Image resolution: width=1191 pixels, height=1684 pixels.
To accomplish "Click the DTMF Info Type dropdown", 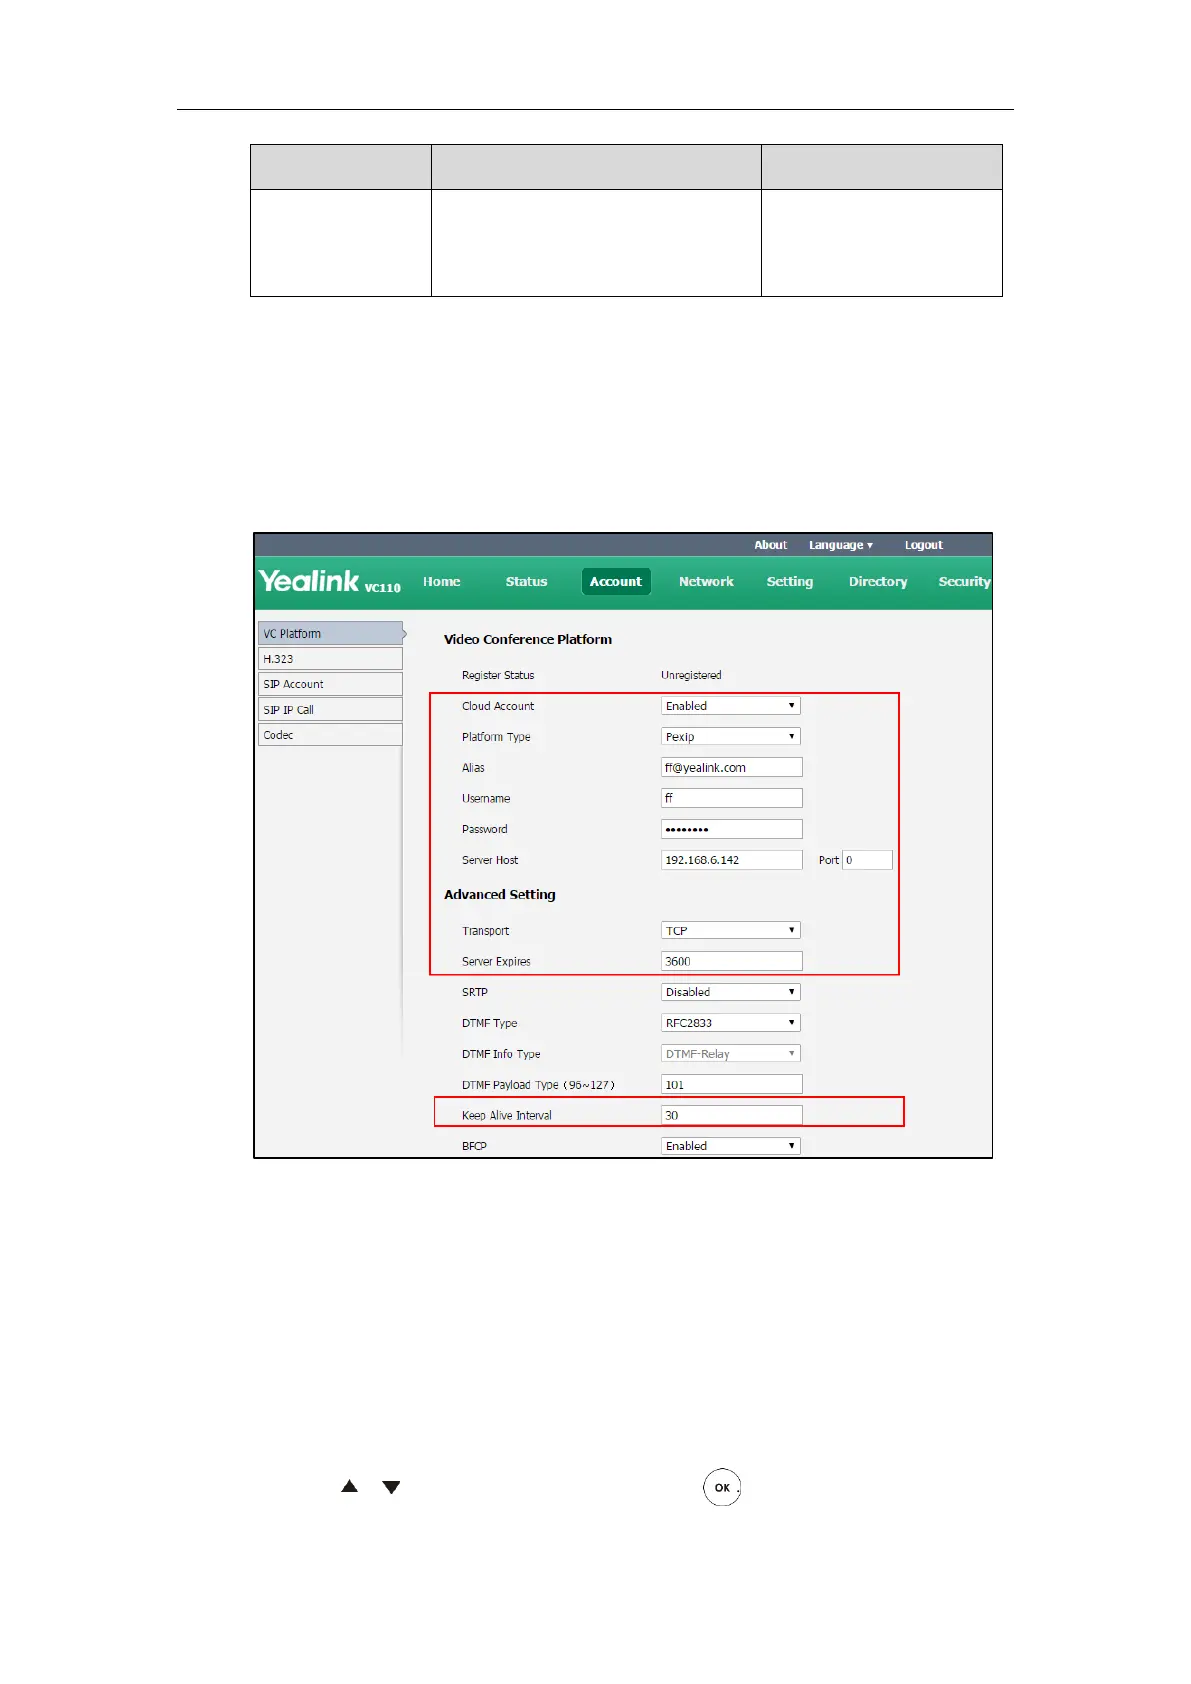I will pyautogui.click(x=731, y=1054).
